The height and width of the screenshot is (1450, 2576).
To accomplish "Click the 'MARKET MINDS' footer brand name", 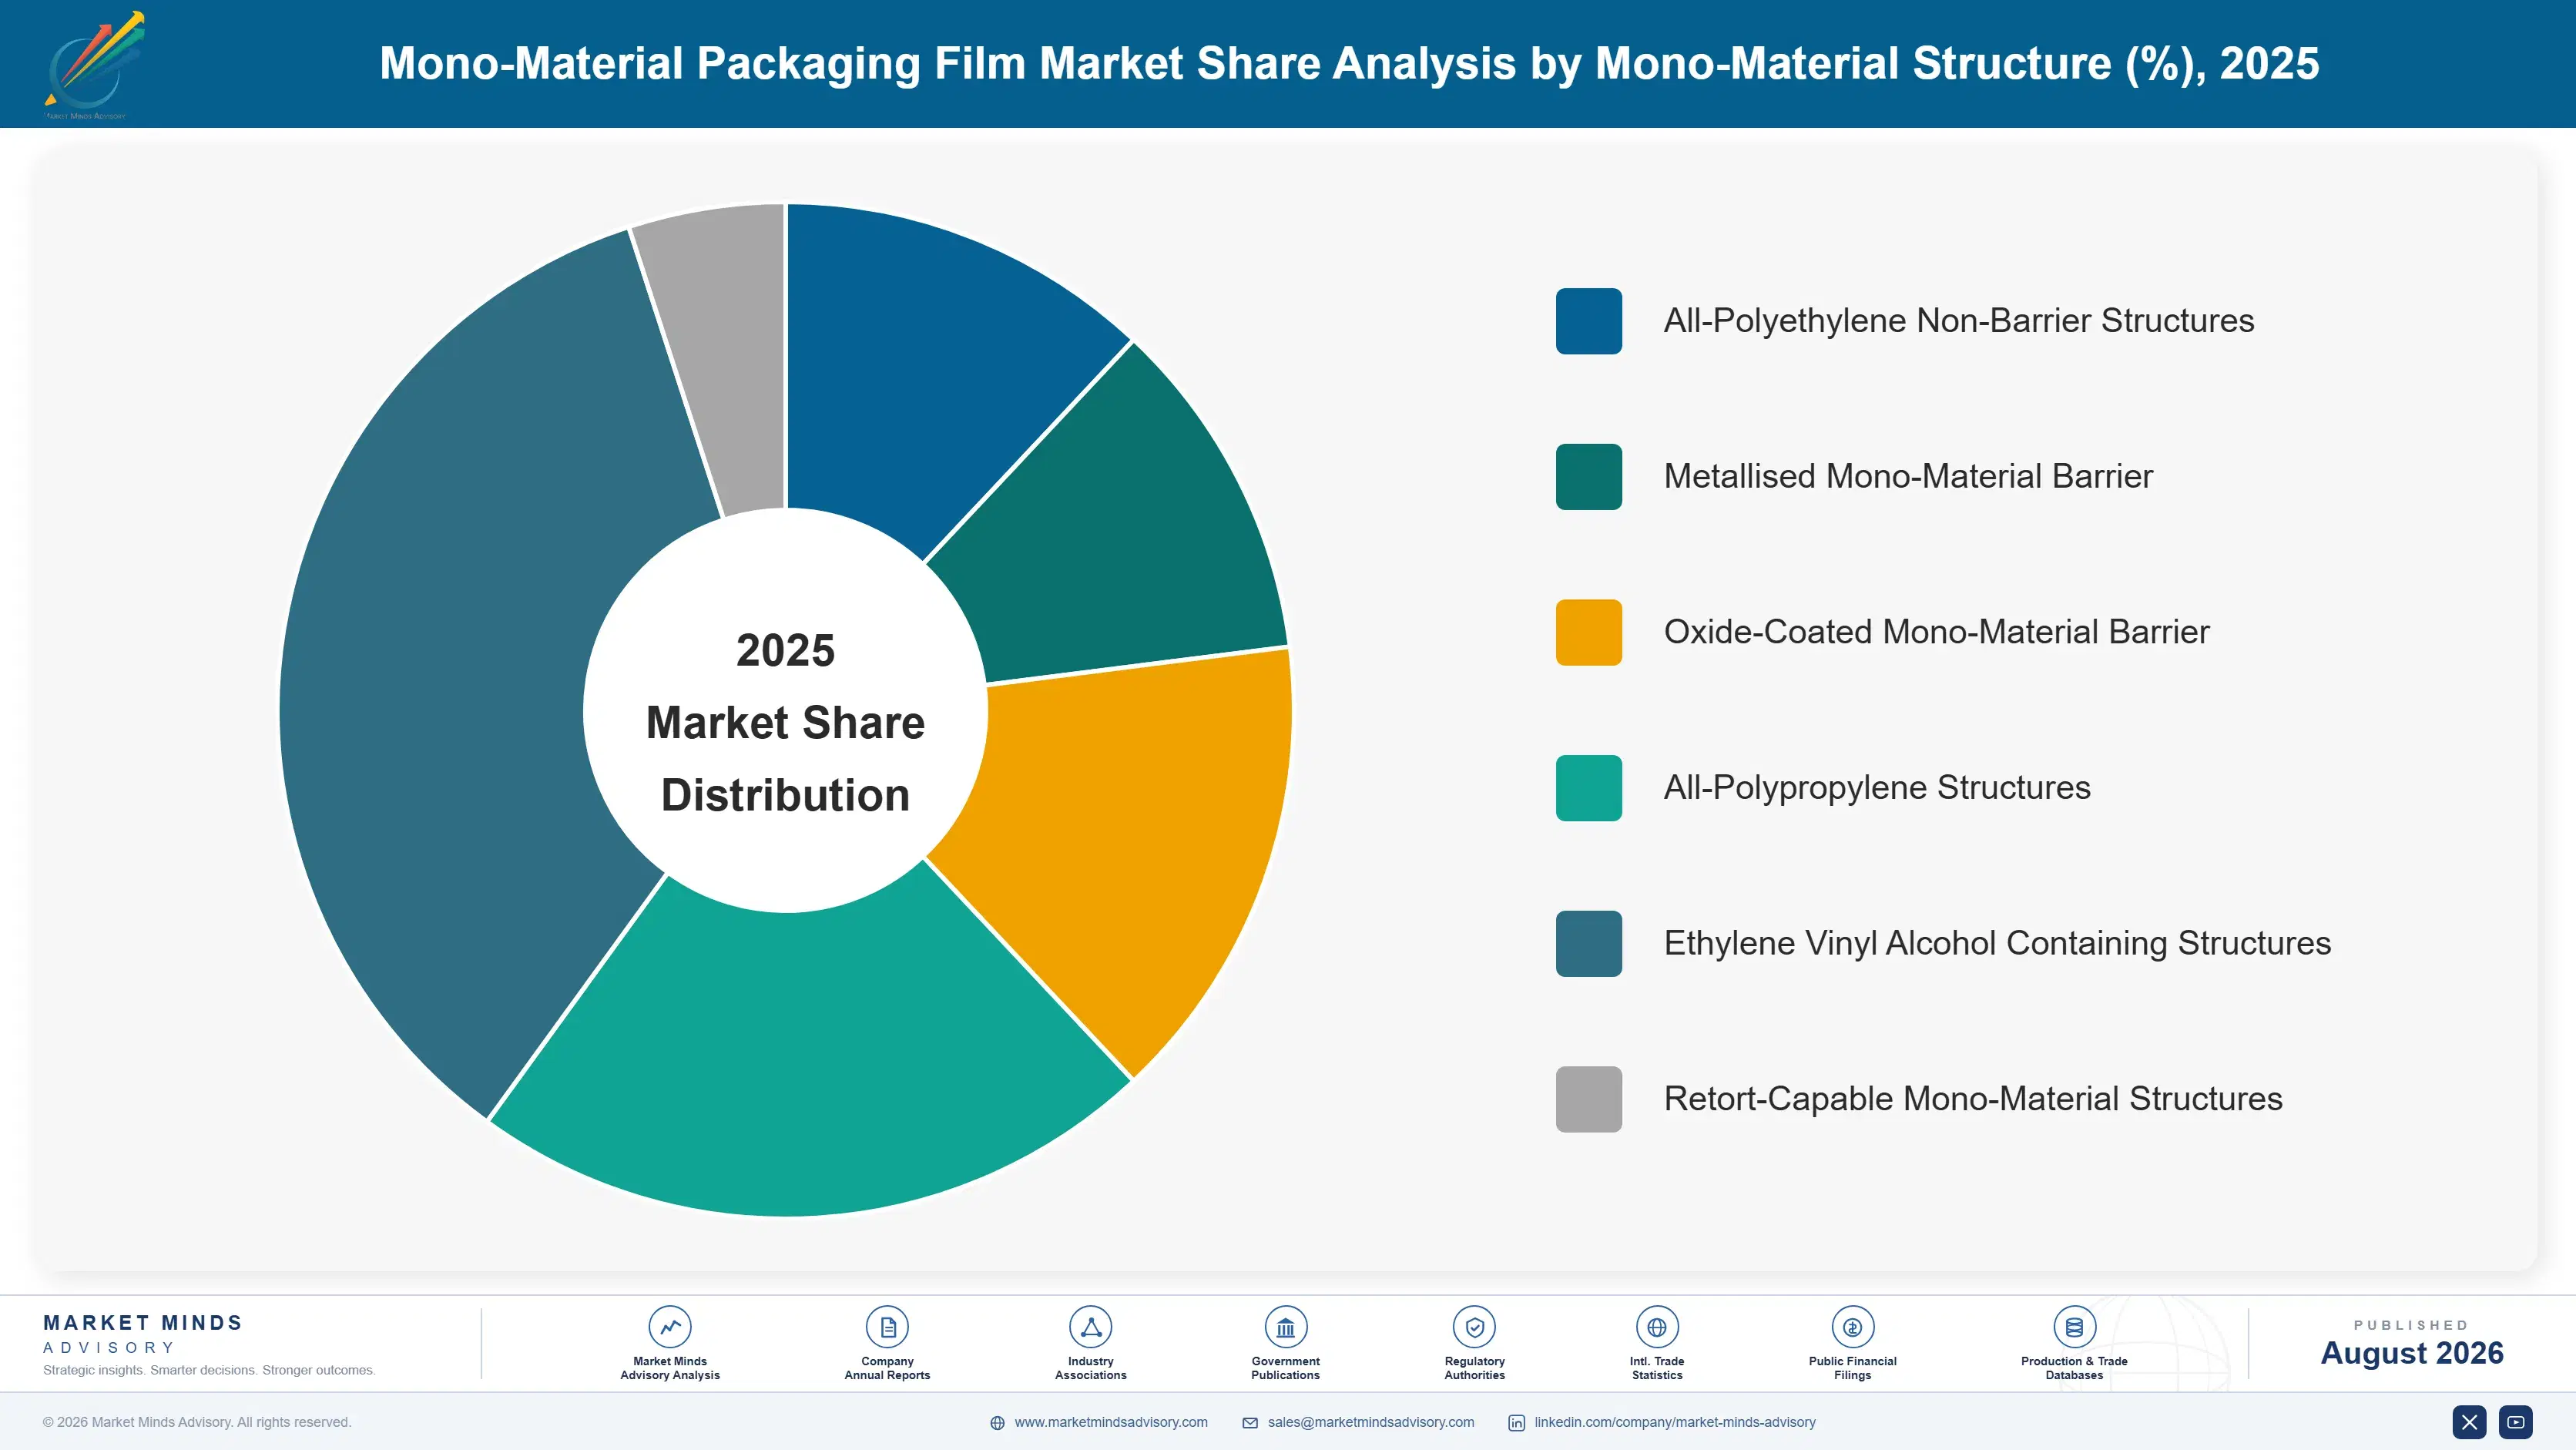I will [143, 1323].
